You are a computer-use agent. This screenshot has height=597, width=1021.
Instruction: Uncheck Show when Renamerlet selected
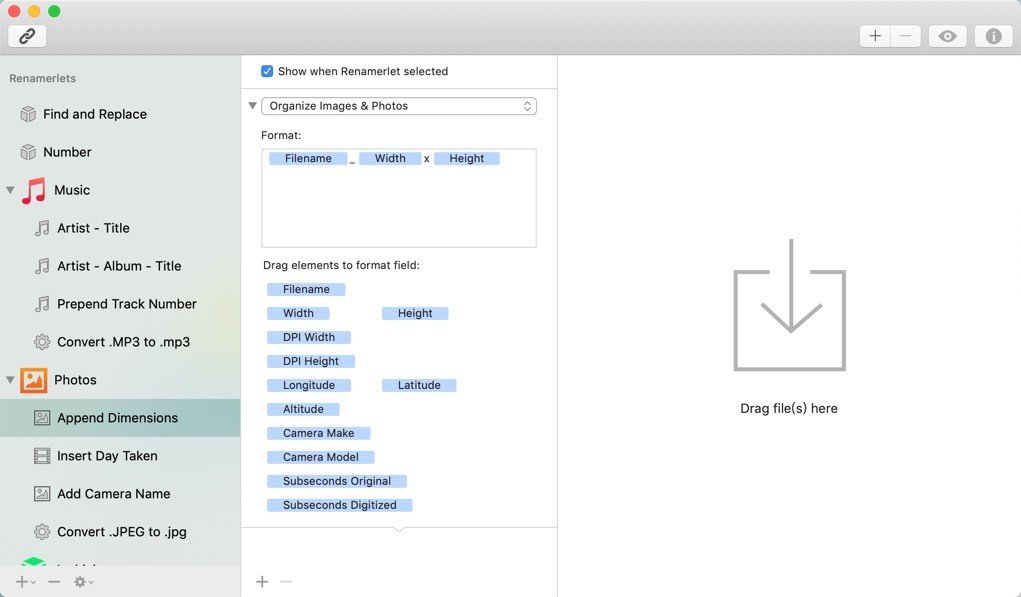pos(267,71)
